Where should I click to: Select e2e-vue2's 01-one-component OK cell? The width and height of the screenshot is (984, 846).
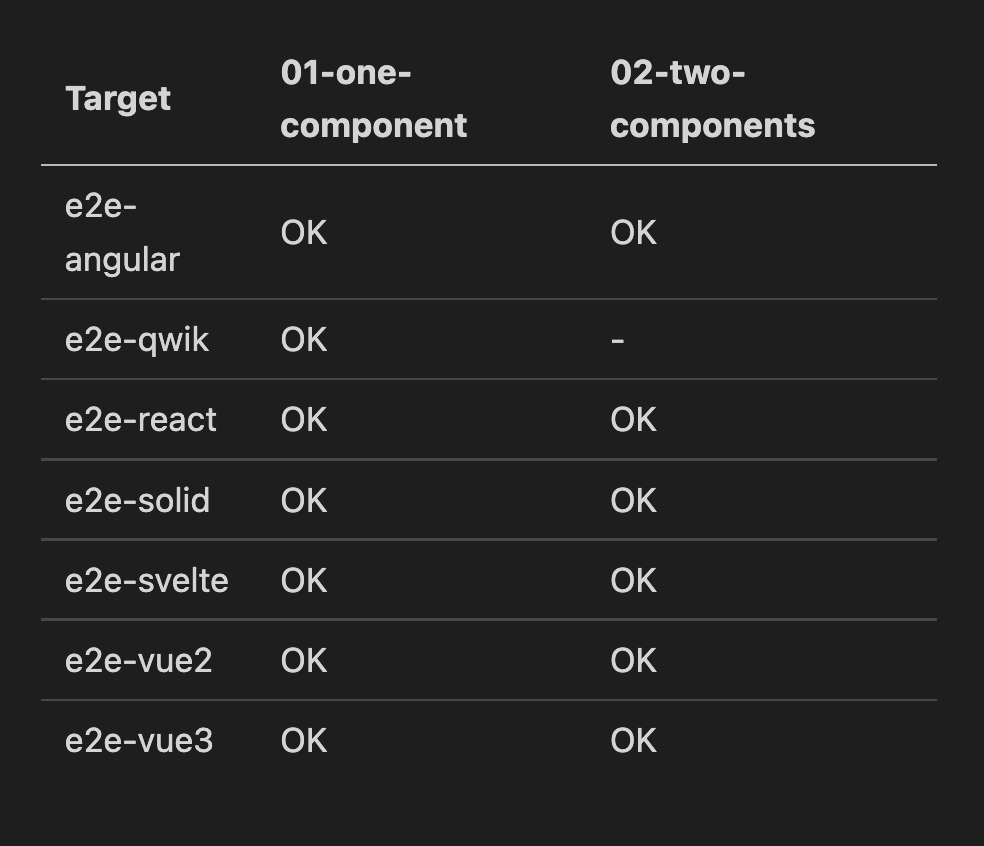(x=304, y=661)
